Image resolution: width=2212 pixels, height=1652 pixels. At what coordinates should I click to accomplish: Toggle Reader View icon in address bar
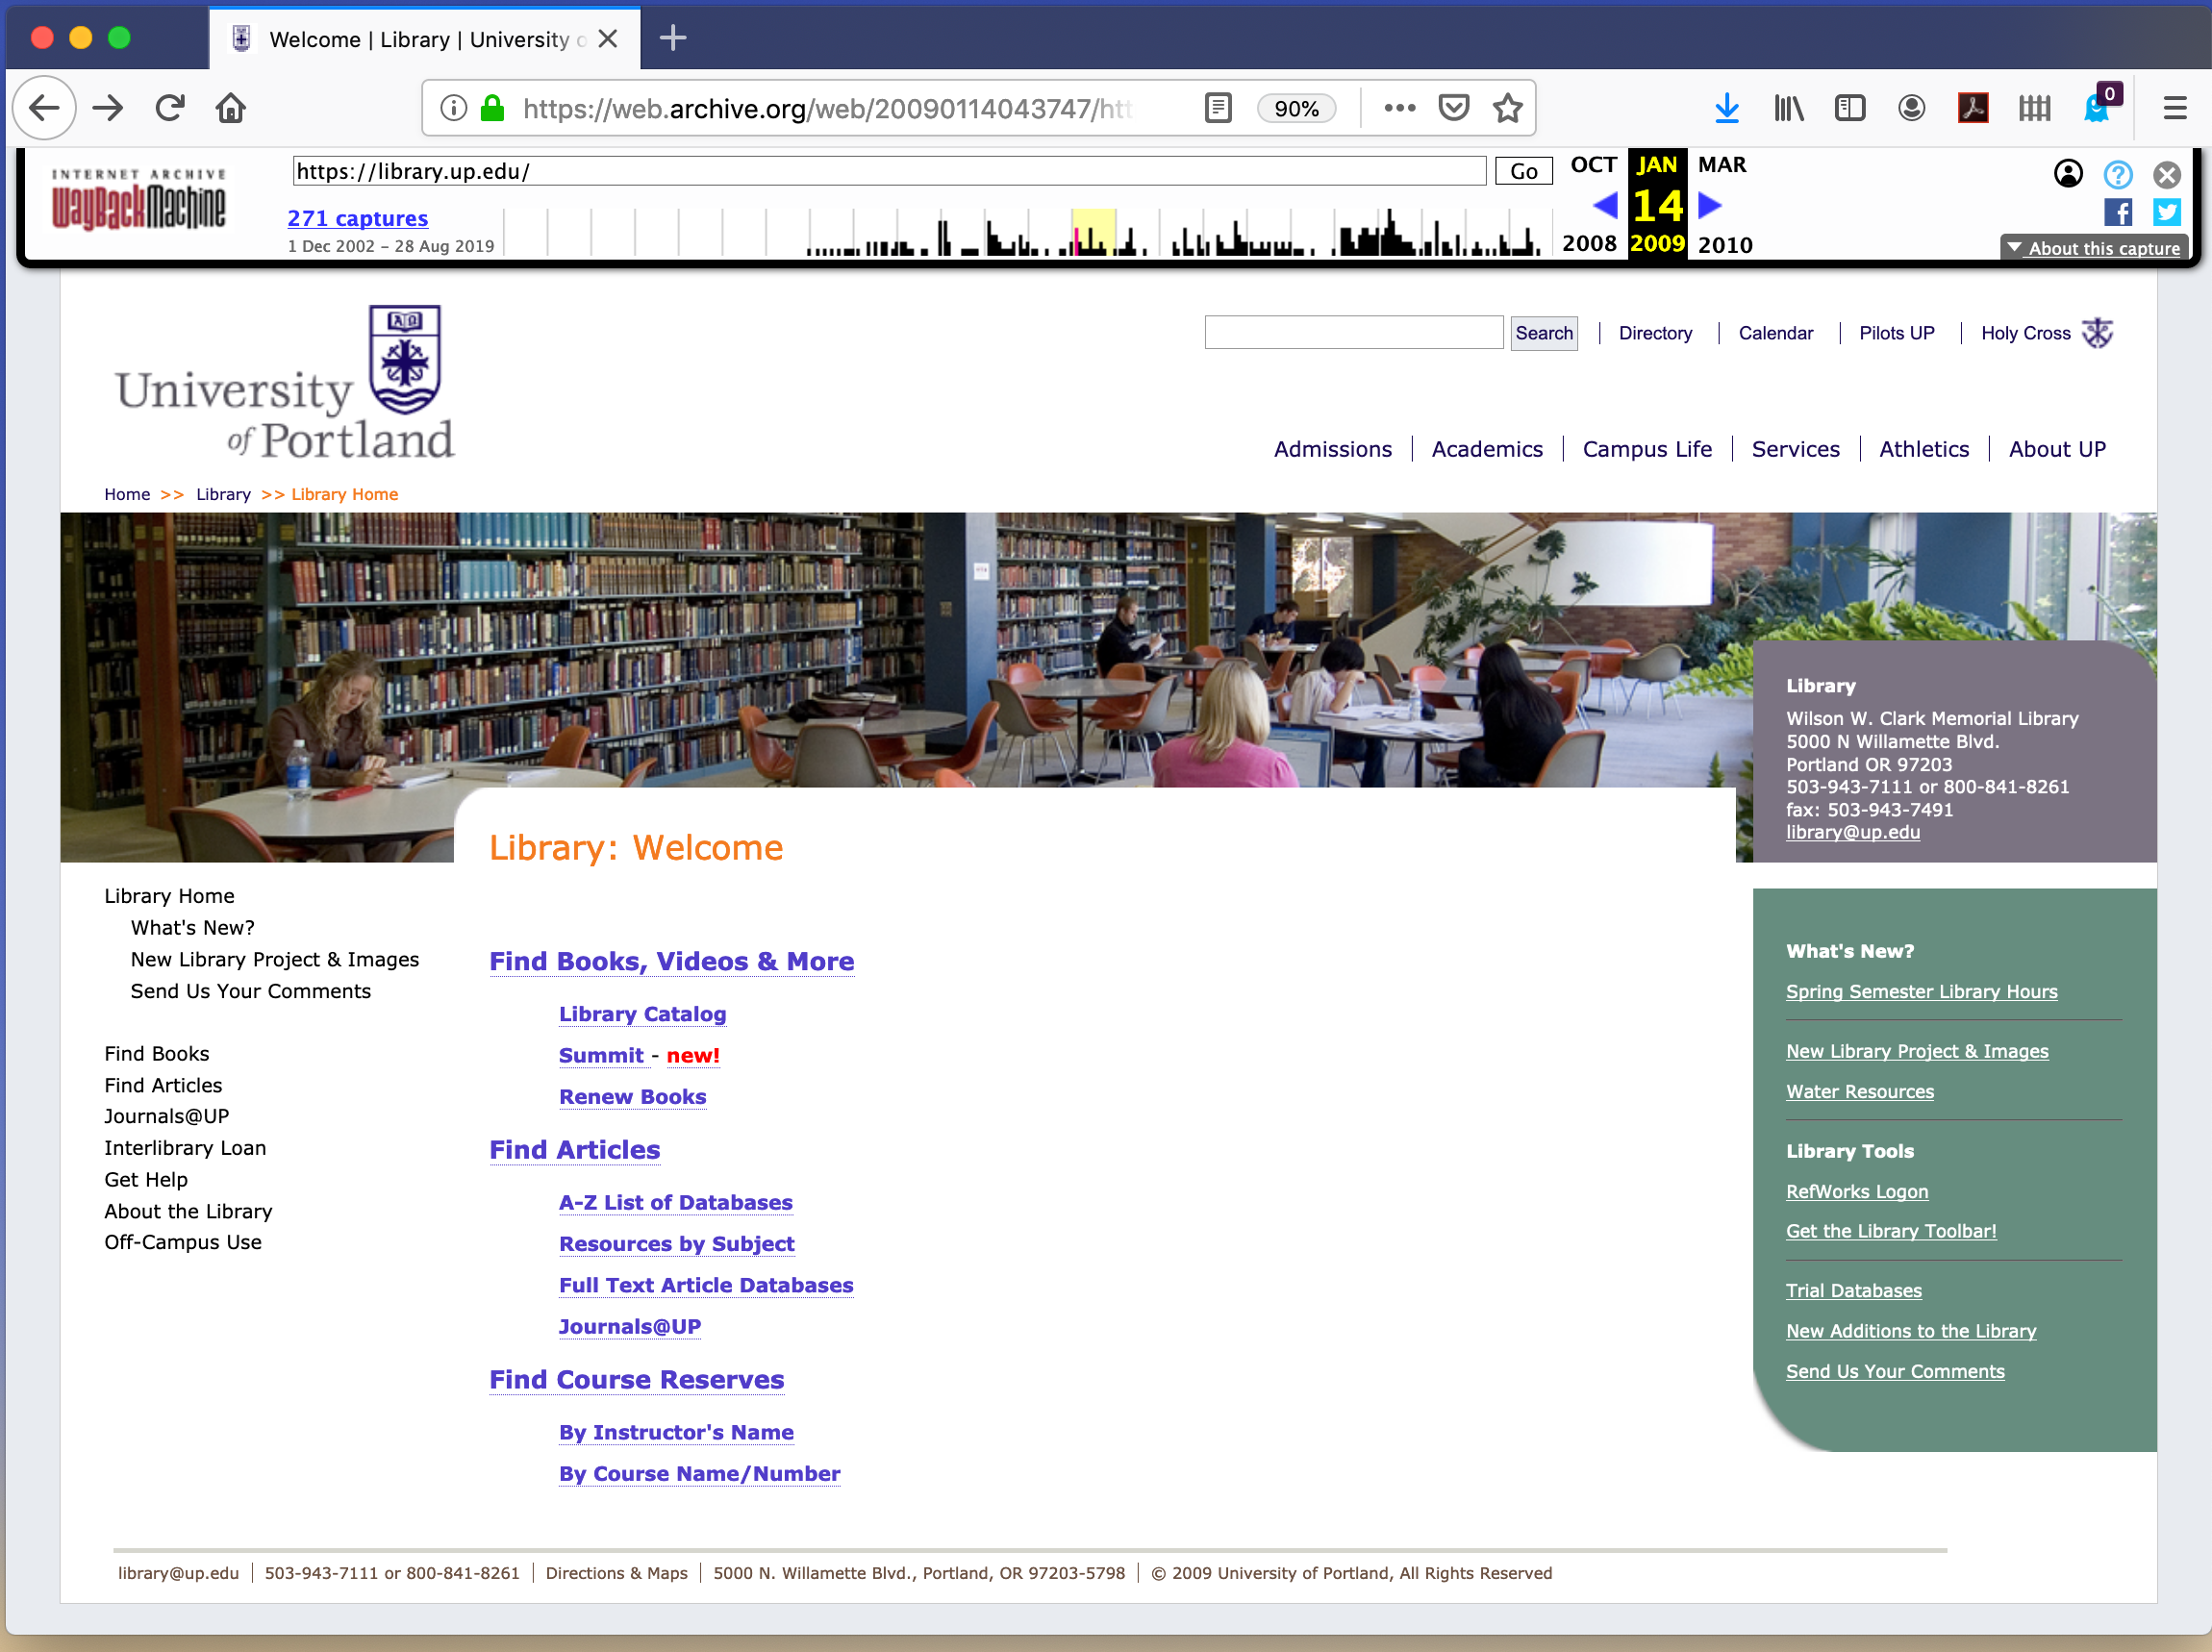1218,108
